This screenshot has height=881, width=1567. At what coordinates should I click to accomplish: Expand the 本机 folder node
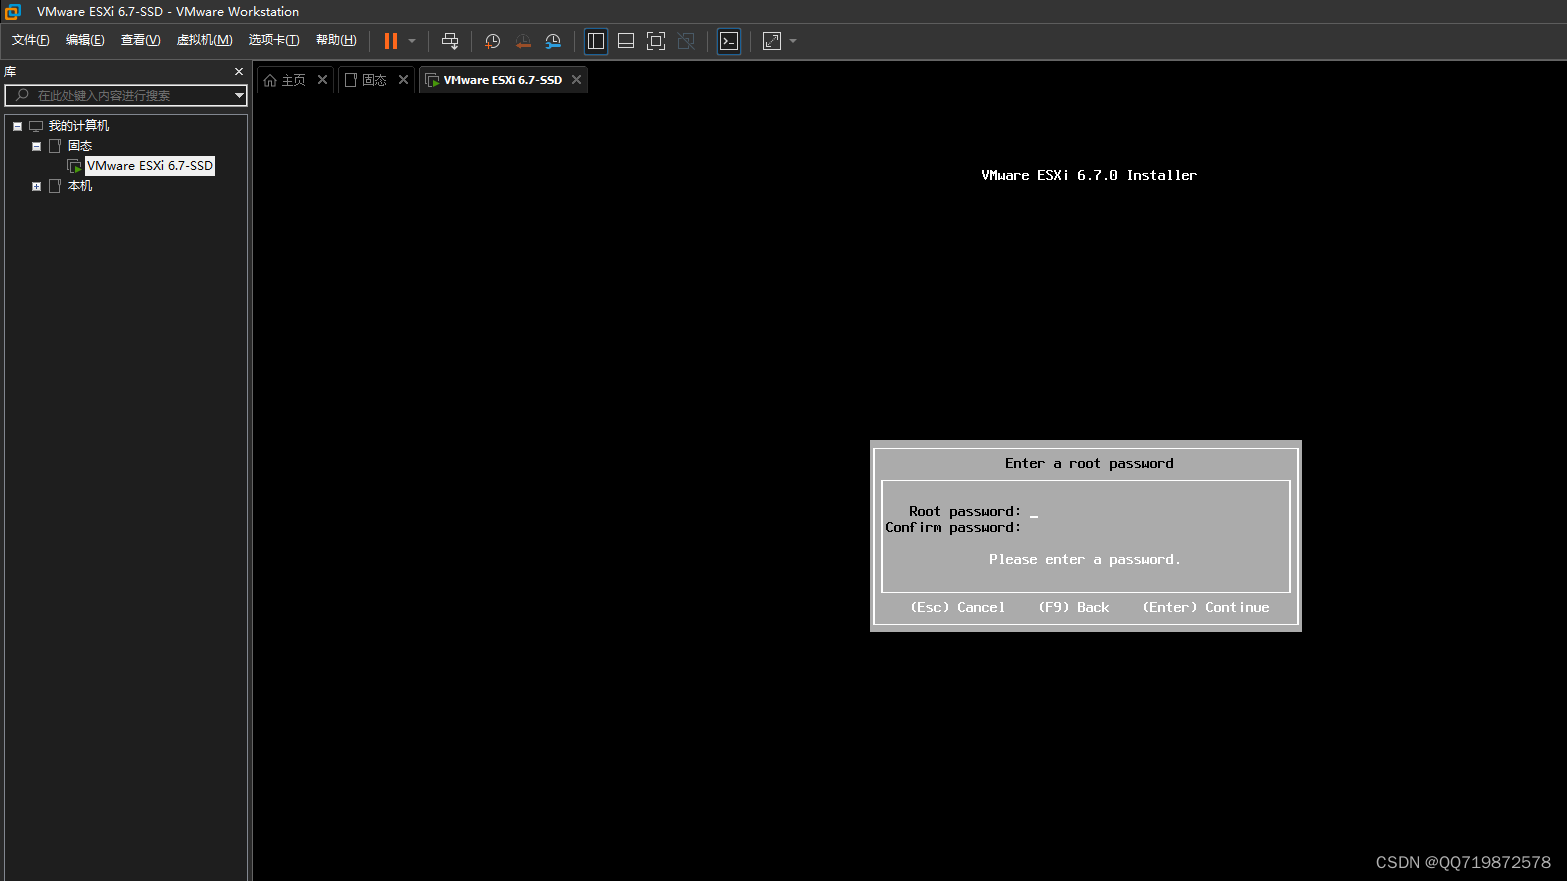[x=36, y=186]
